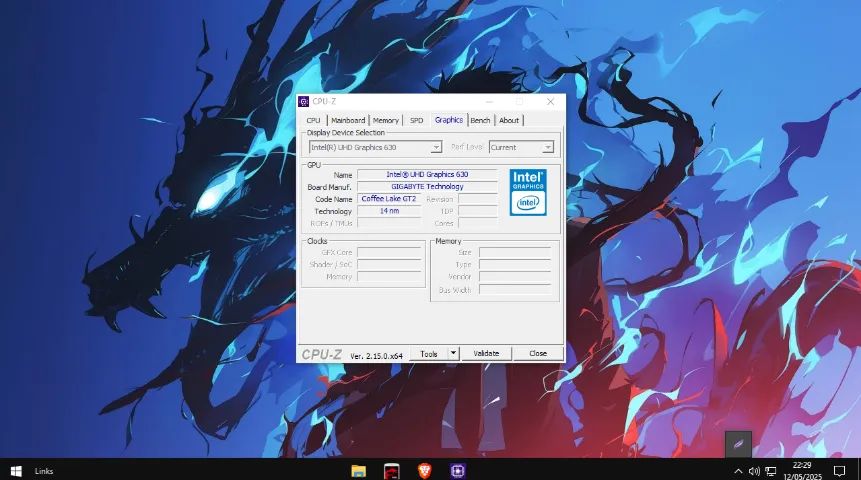The image size is (861, 480).
Task: Open the notification center icon
Action: (840, 471)
